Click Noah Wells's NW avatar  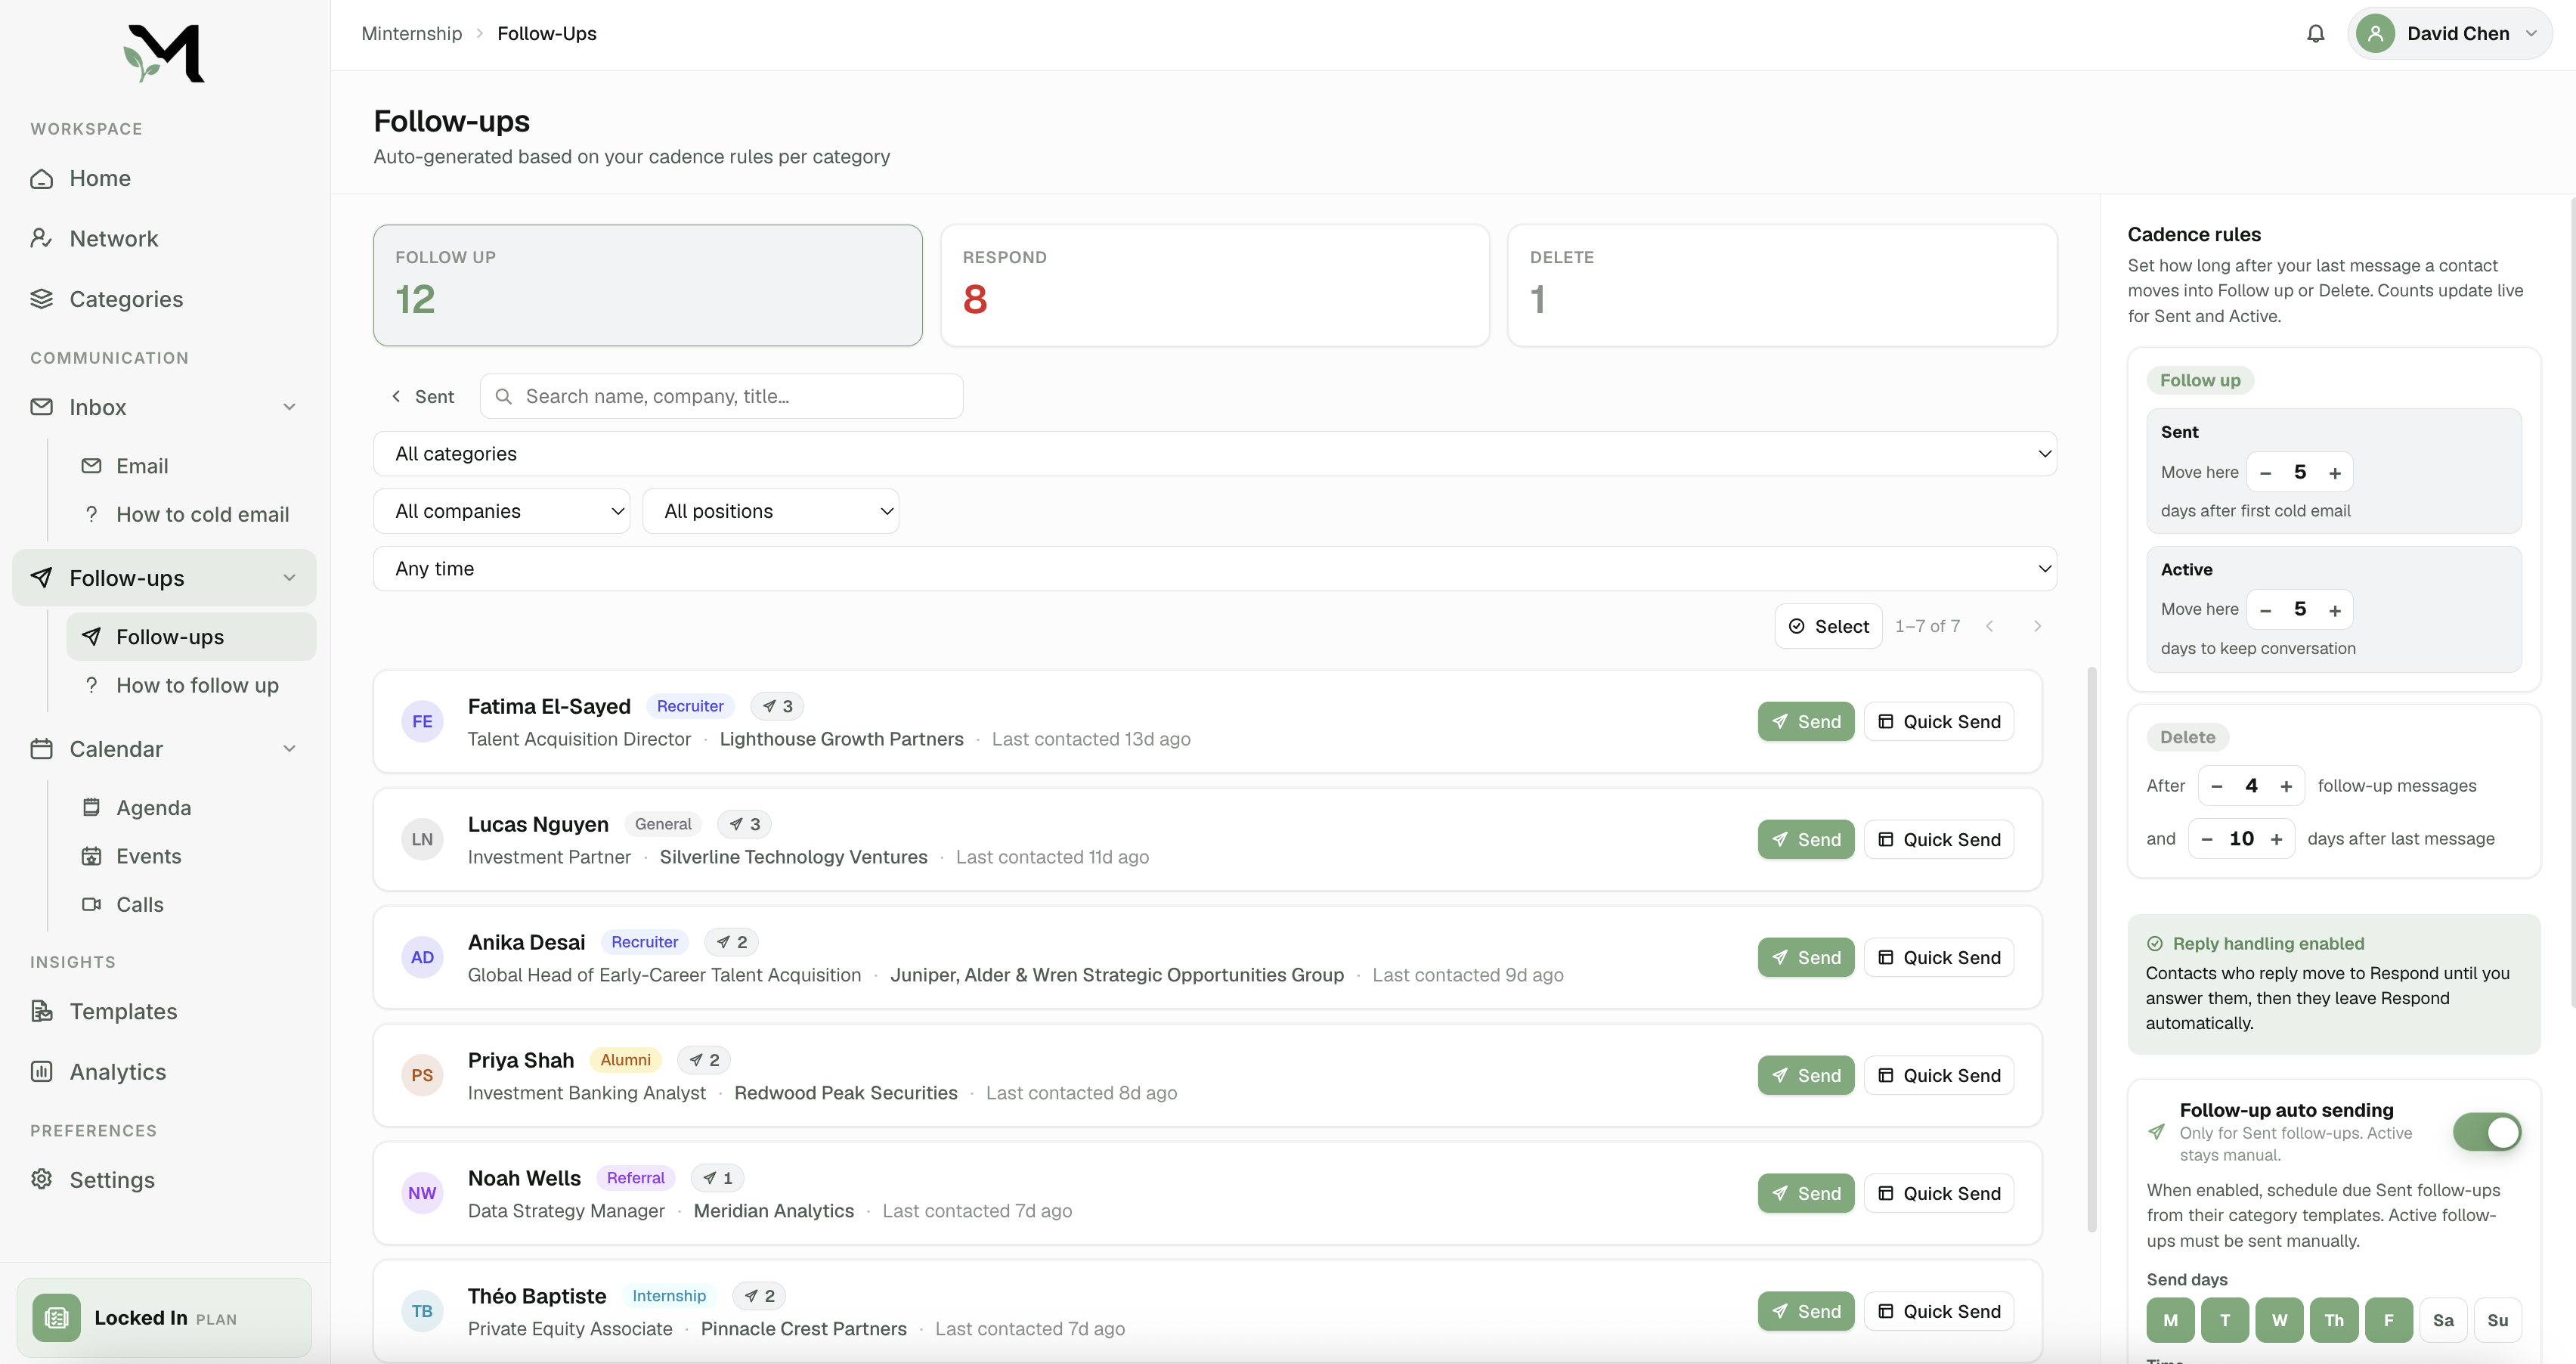click(422, 1193)
